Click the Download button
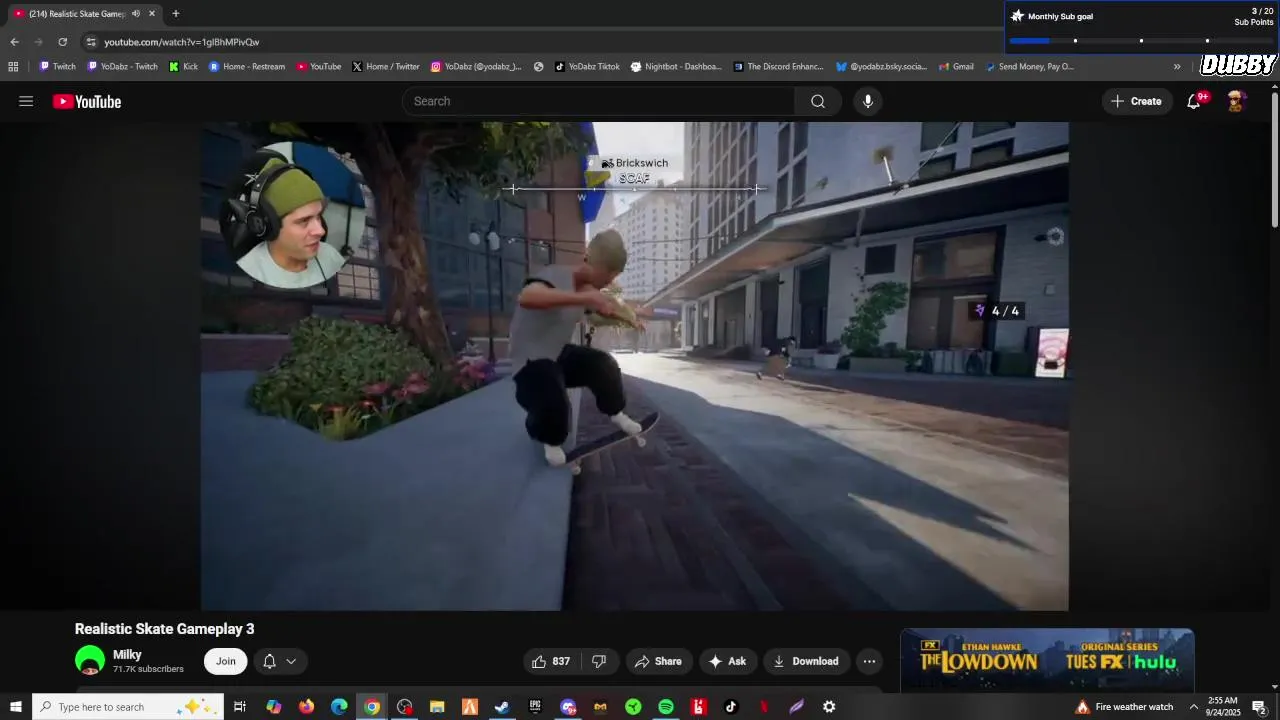 pos(806,661)
